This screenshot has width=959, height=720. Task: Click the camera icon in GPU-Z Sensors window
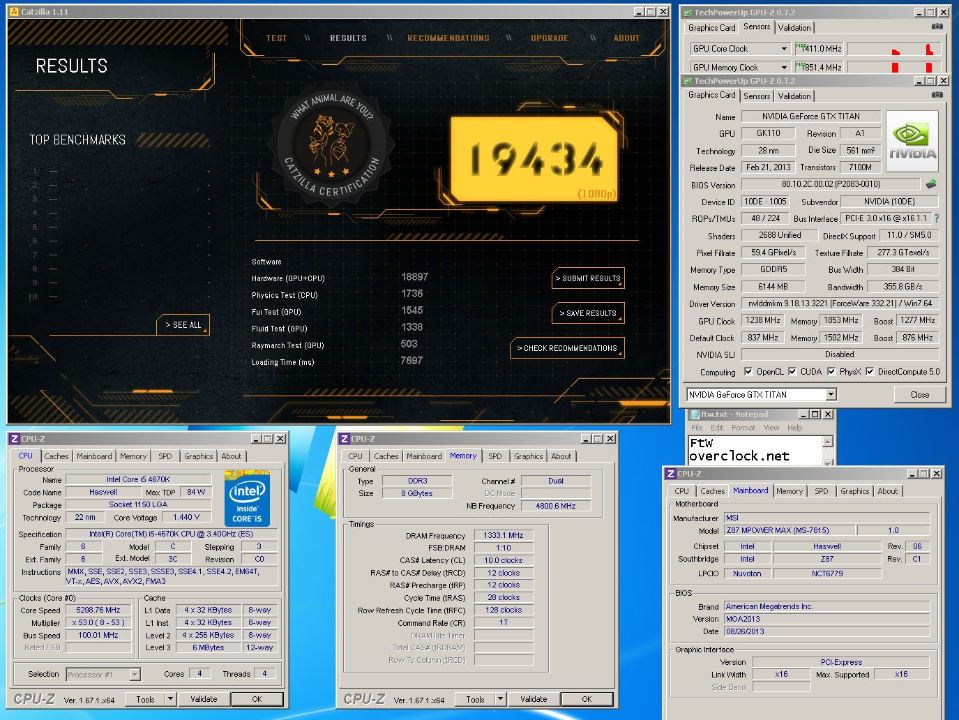pos(937,26)
